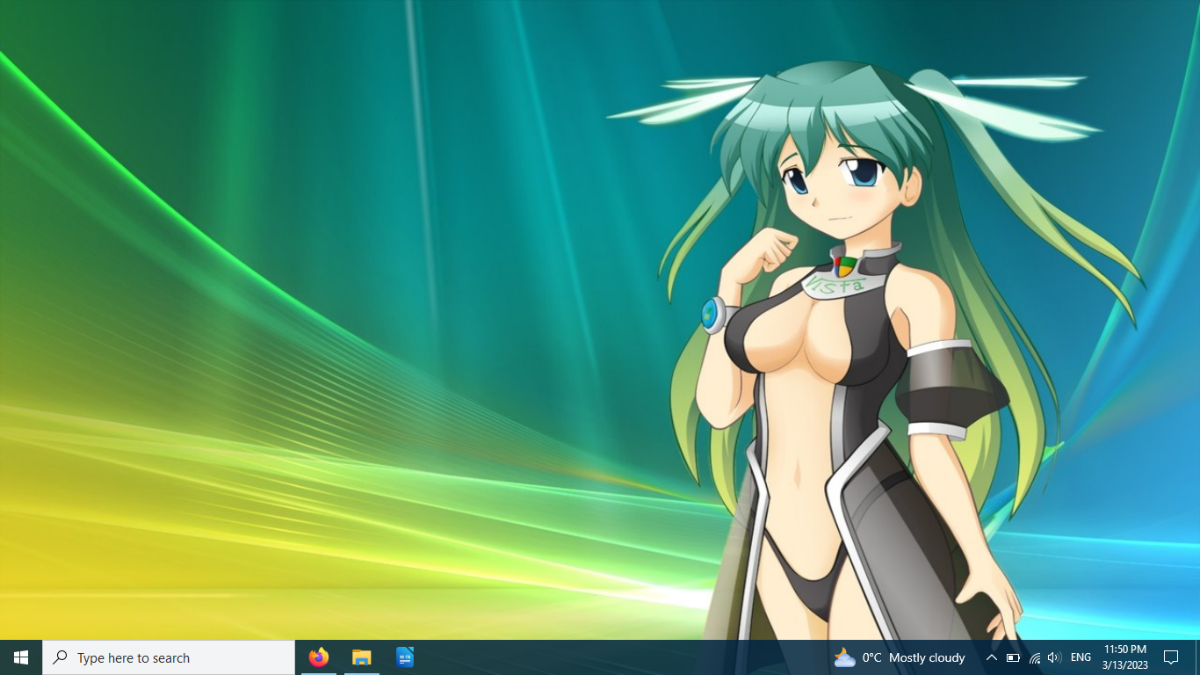Click the weather widget's cloud icon

844,657
